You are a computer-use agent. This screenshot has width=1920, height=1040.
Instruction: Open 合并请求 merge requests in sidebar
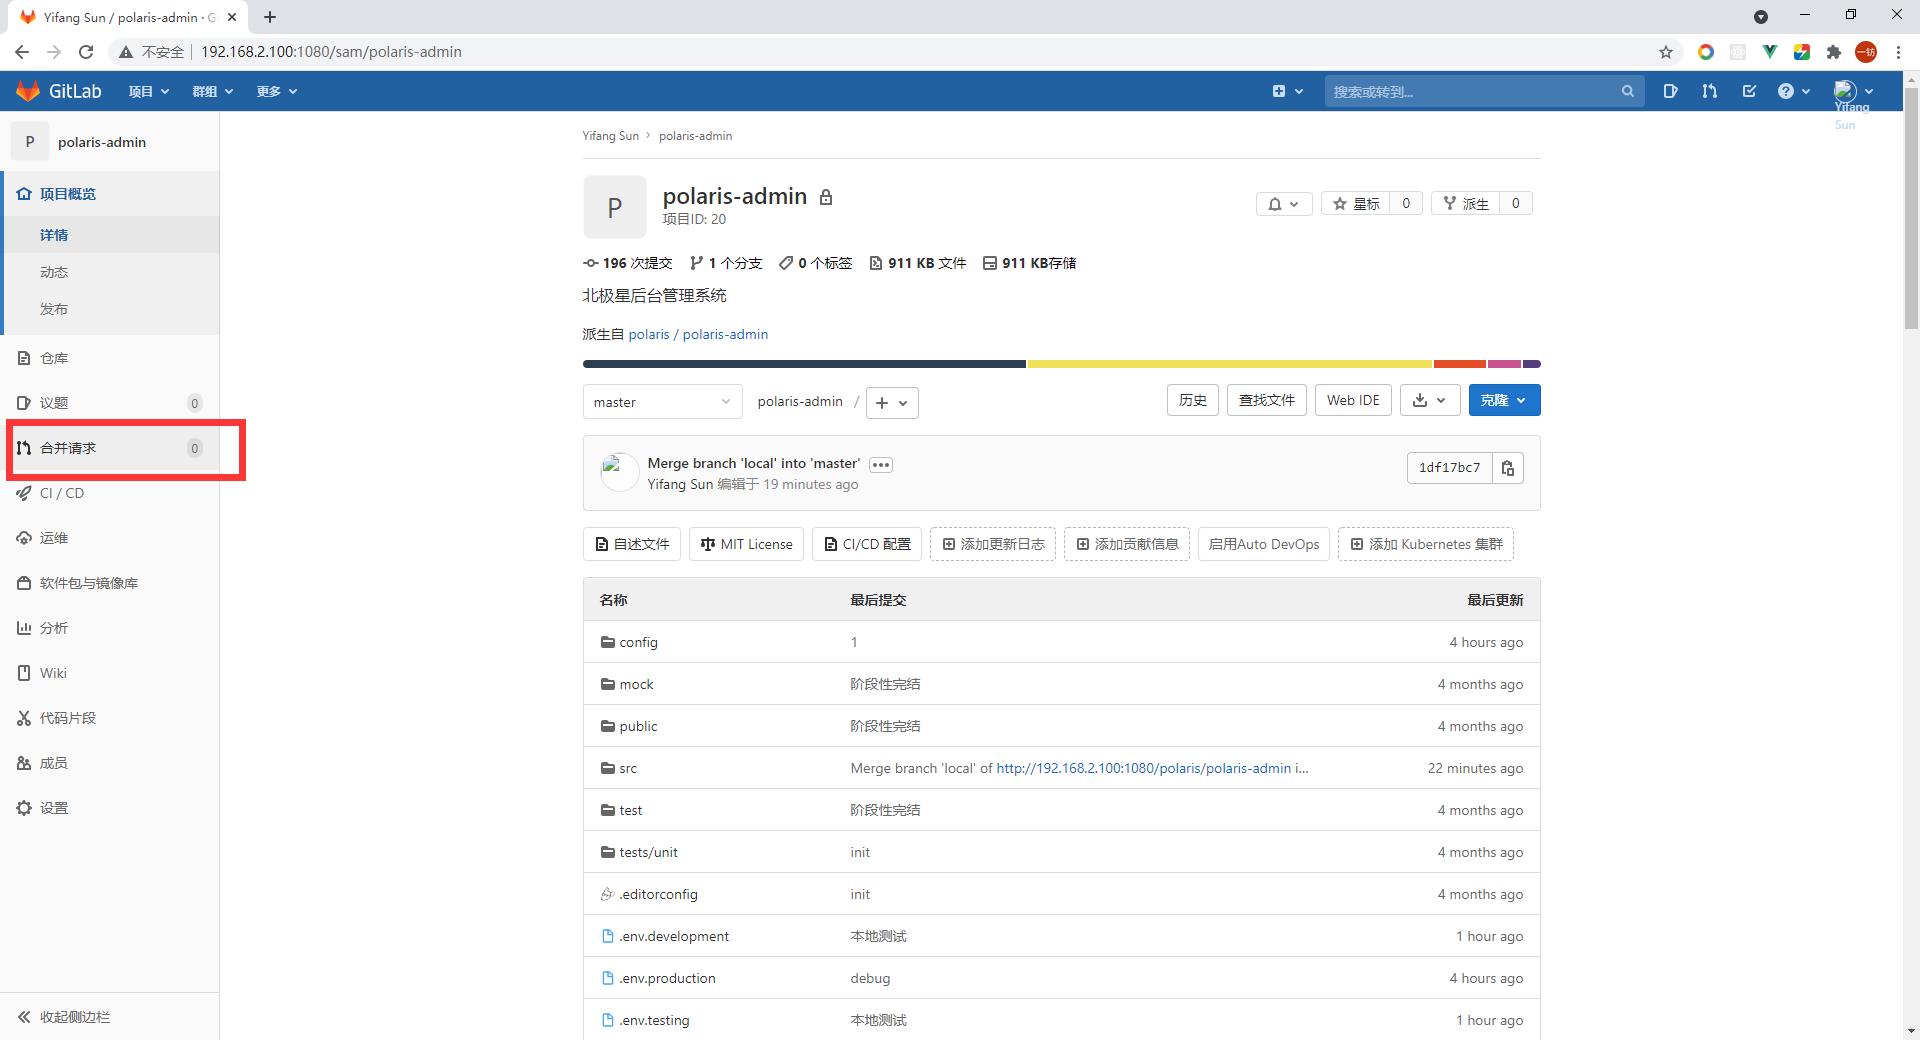[x=110, y=448]
